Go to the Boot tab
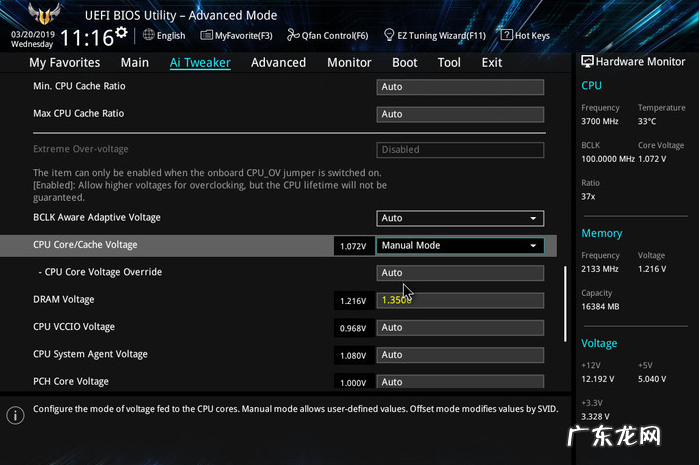The image size is (700, 465). click(405, 62)
